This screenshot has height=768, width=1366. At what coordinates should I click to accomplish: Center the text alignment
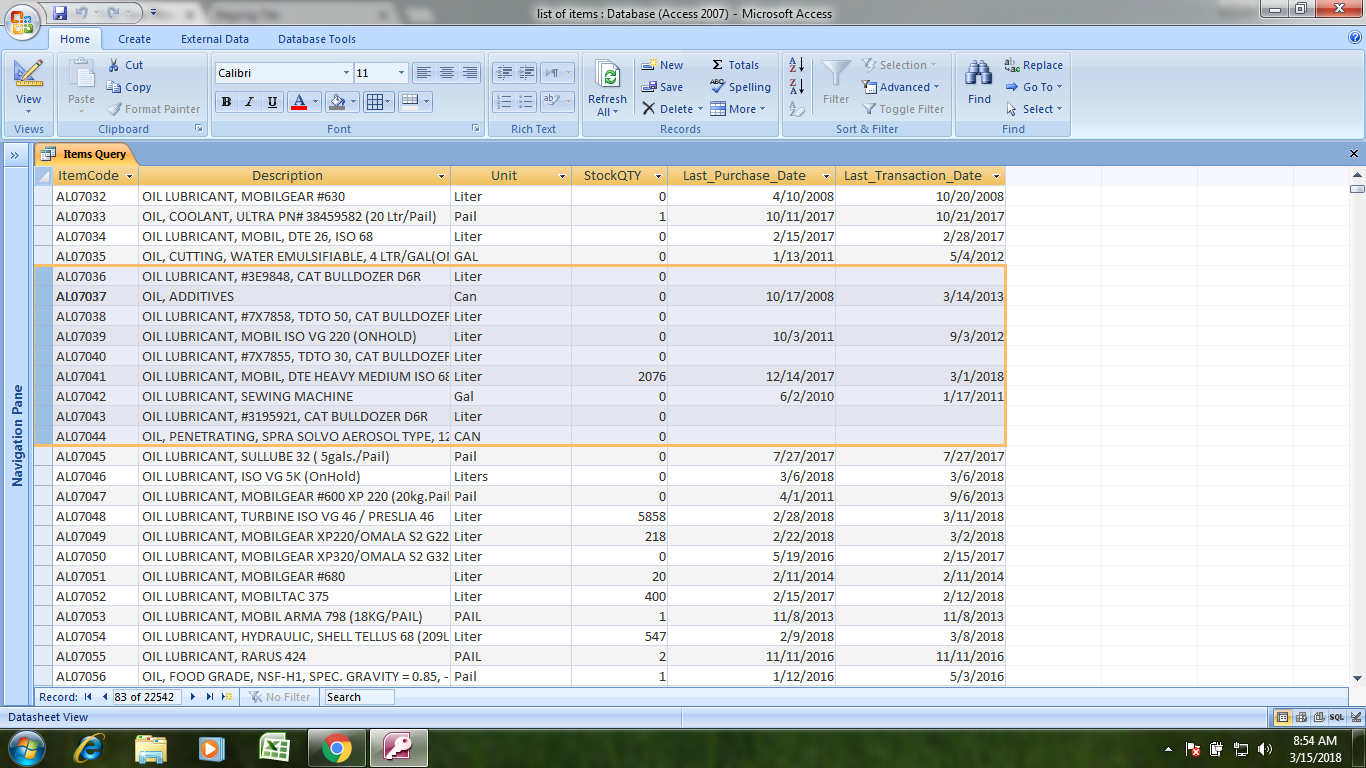point(447,73)
